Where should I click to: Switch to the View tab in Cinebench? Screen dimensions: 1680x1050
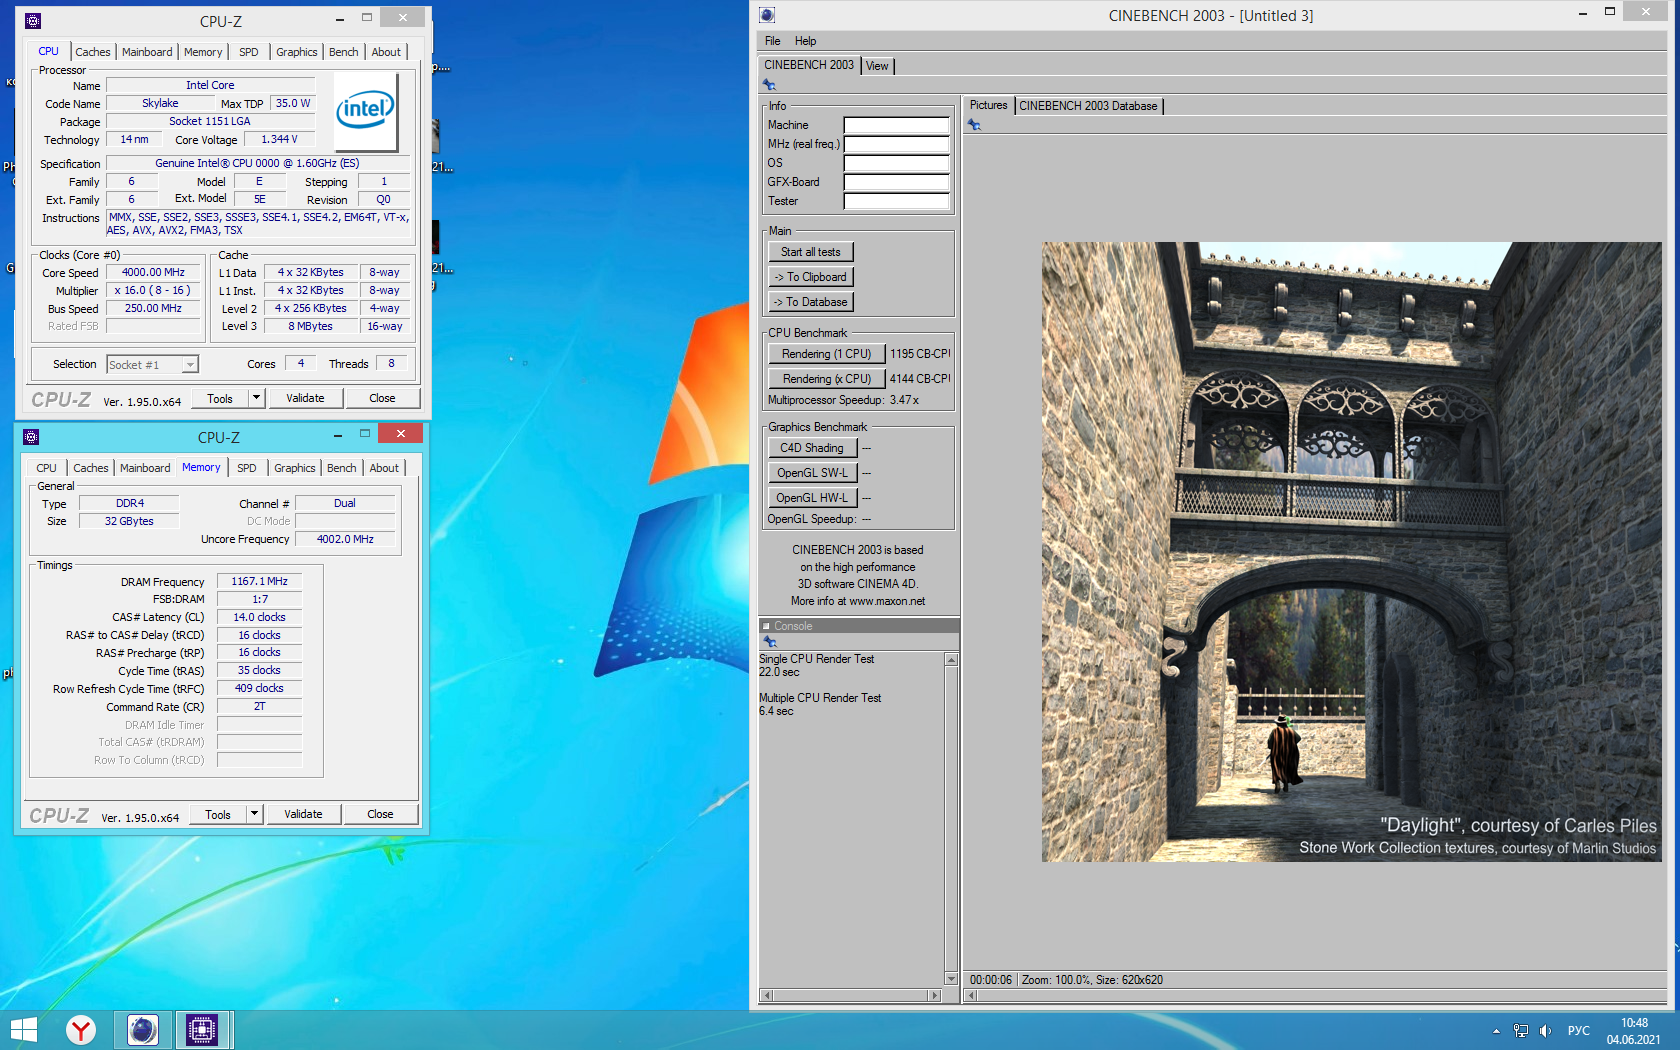877,66
